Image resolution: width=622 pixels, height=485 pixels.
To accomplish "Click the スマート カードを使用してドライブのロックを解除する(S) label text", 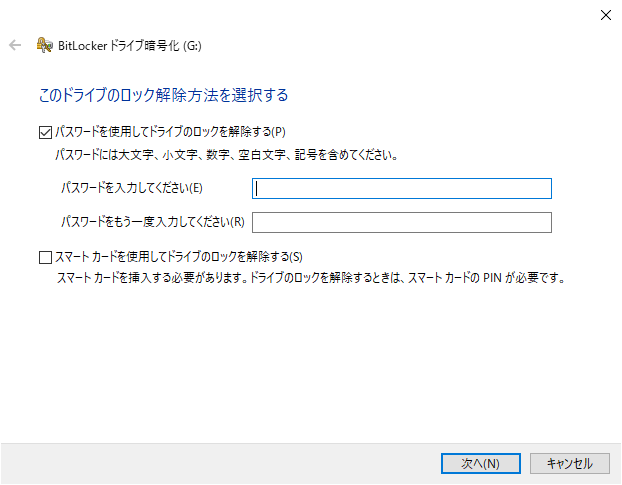I will pos(178,257).
